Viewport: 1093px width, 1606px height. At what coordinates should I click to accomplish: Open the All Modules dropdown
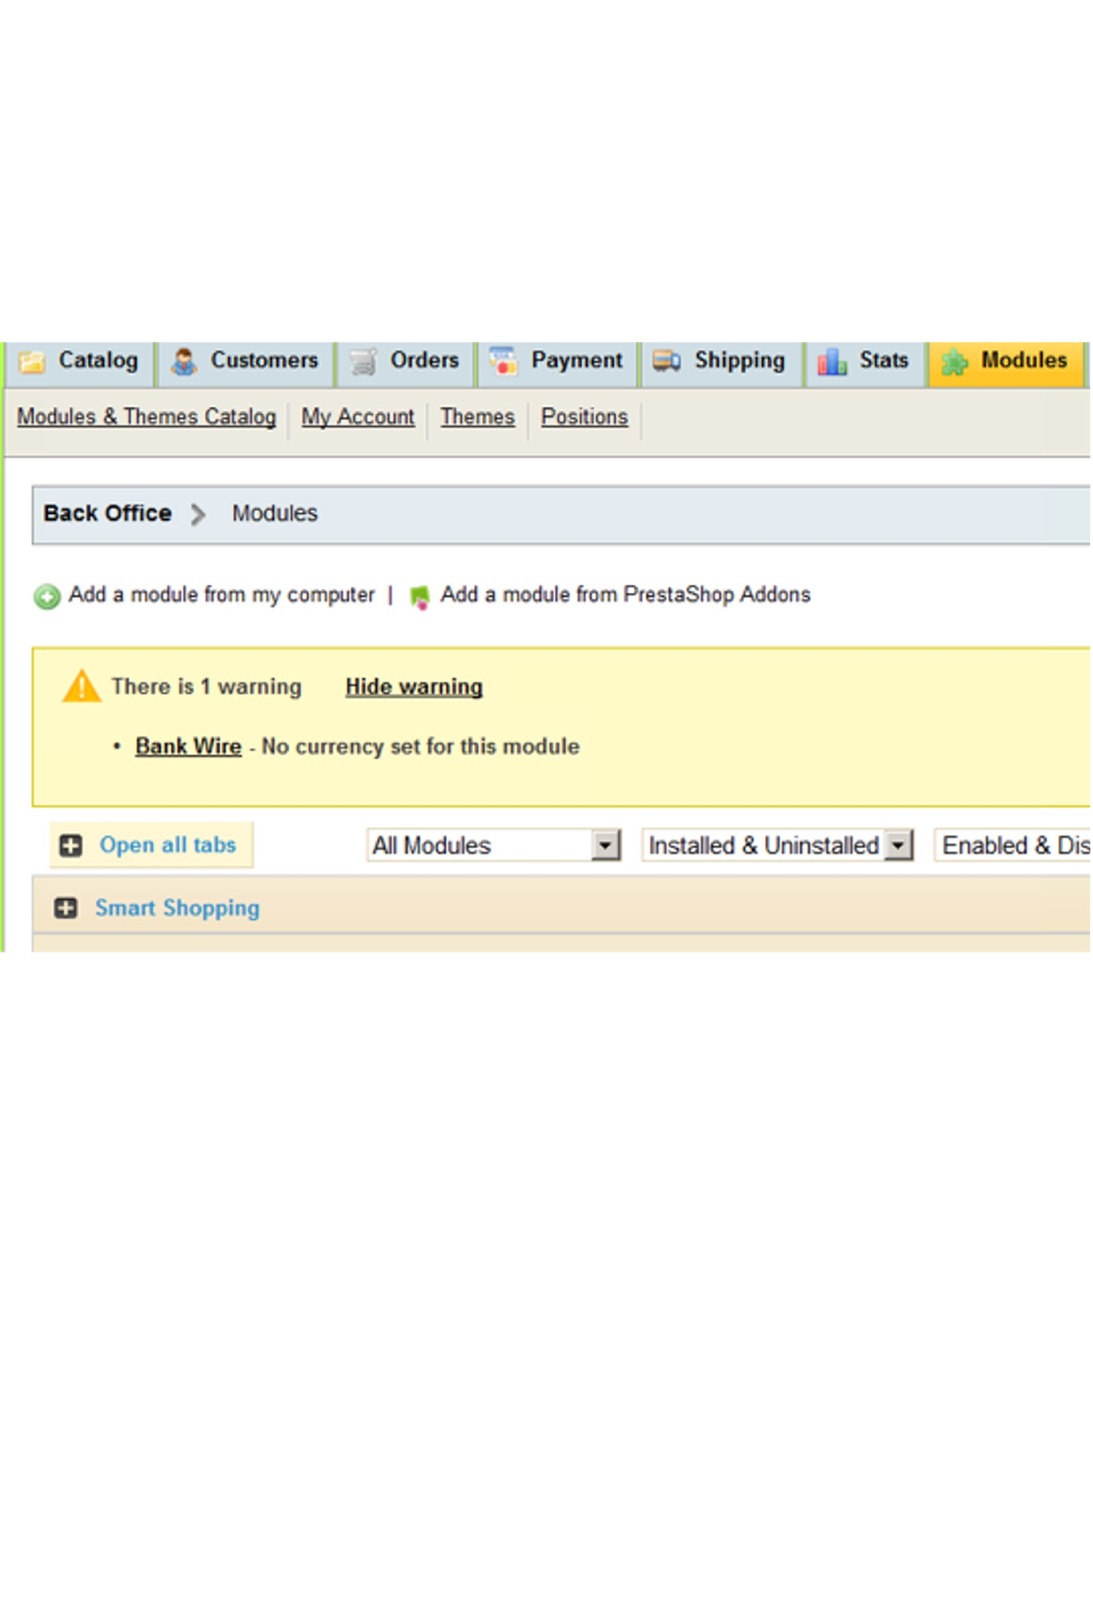[x=494, y=845]
